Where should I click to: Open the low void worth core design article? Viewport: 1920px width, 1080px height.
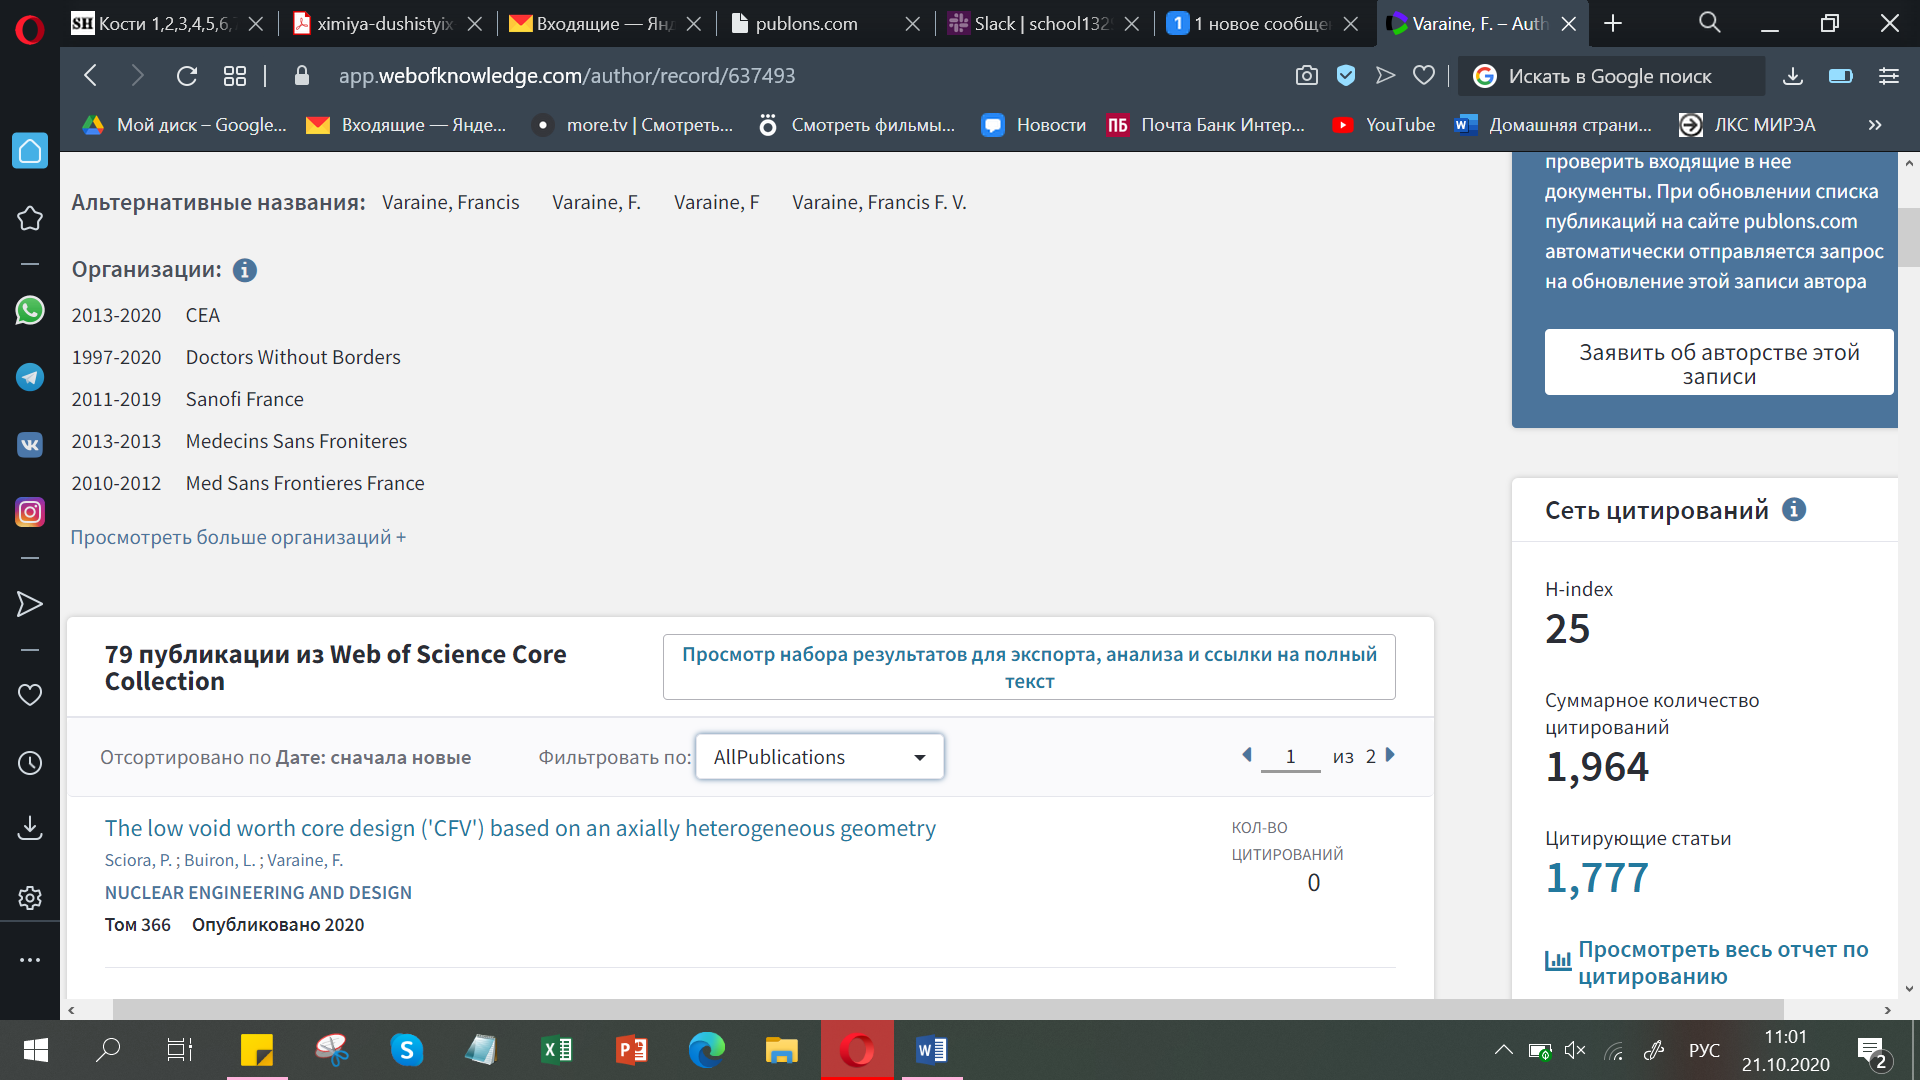click(520, 828)
